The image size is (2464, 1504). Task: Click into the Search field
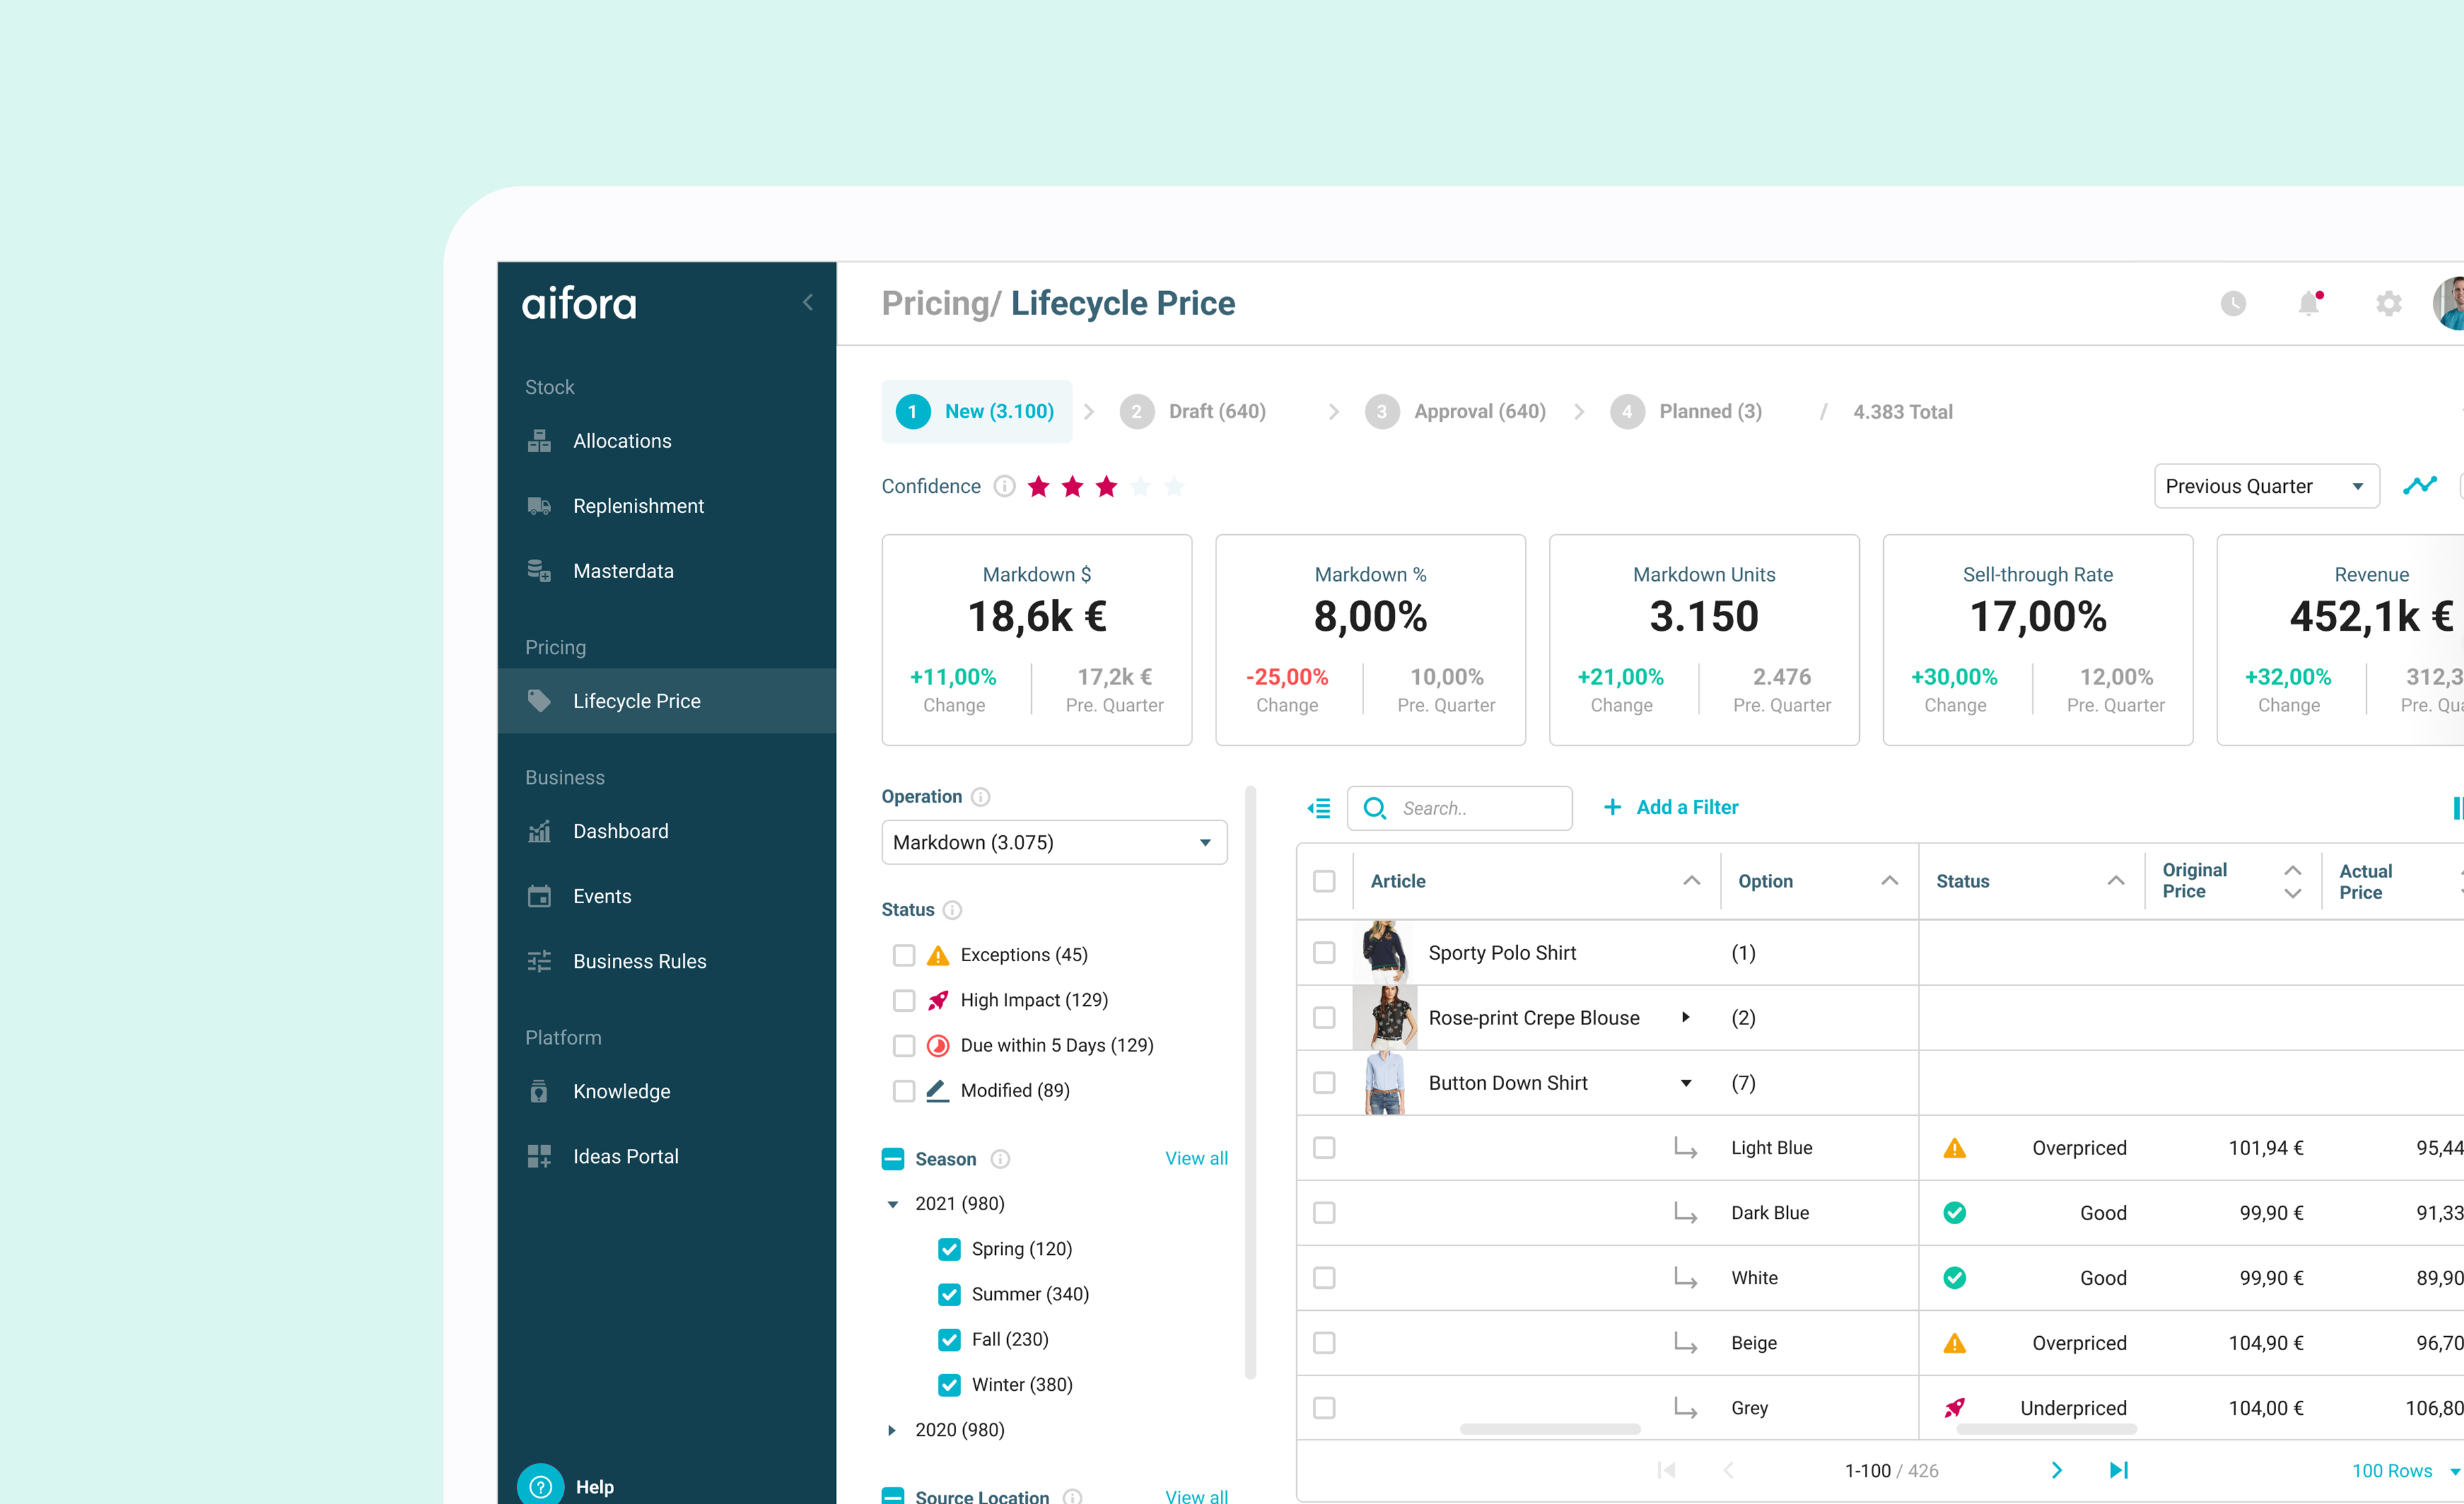(1459, 808)
